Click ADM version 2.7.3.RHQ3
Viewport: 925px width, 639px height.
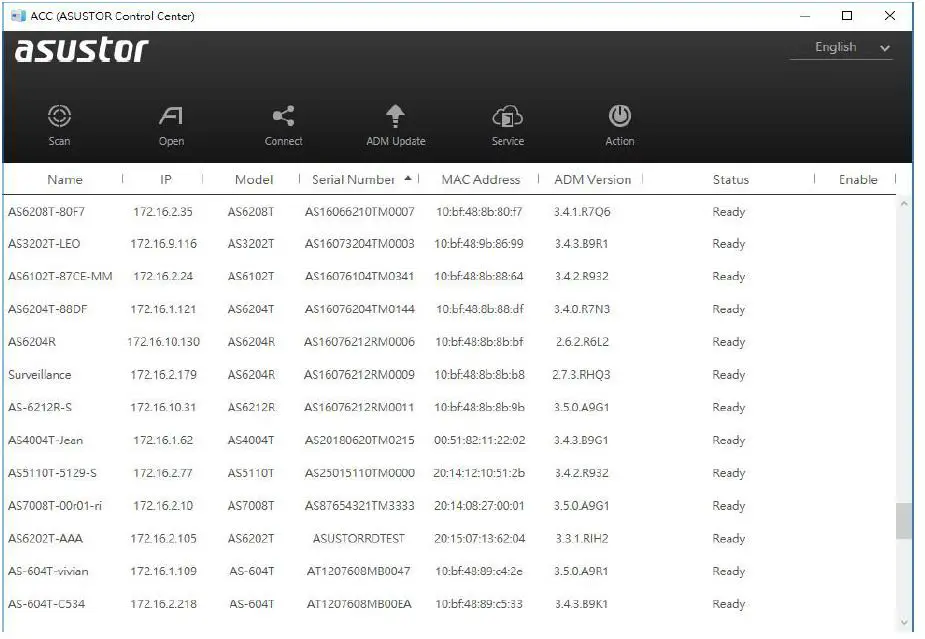581,375
